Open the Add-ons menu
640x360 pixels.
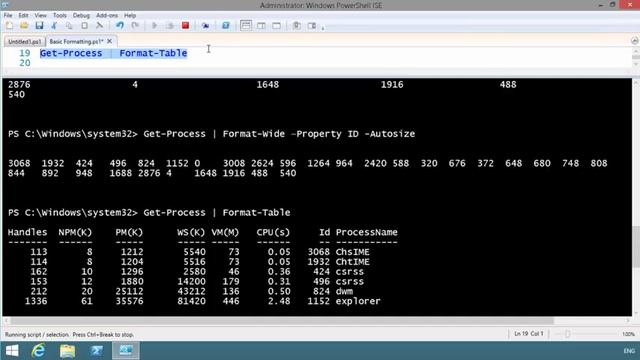tap(107, 16)
